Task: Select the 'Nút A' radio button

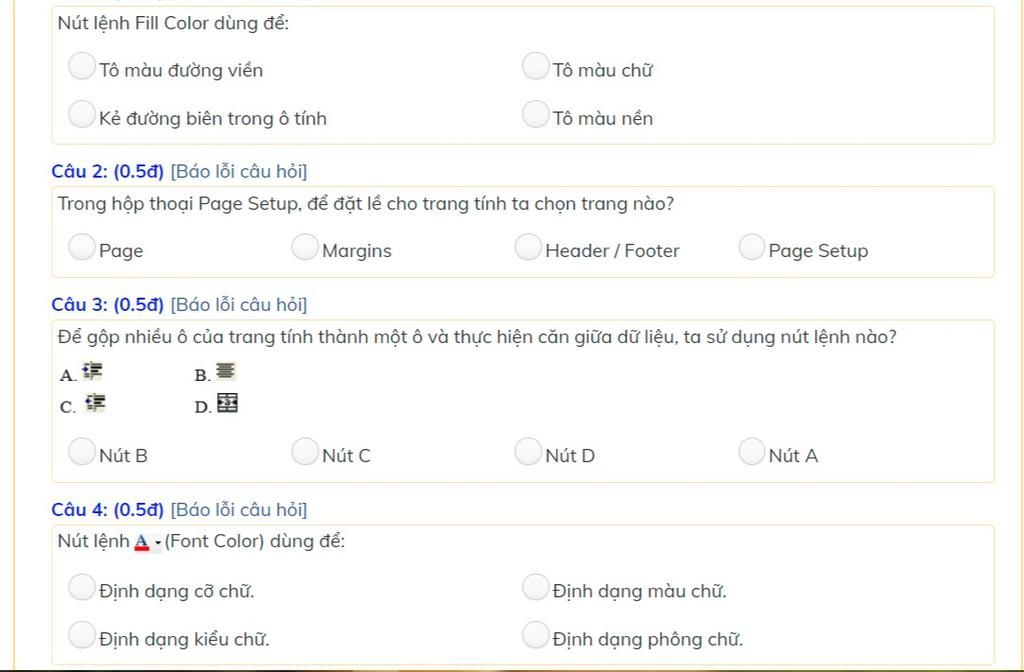Action: pyautogui.click(x=752, y=453)
